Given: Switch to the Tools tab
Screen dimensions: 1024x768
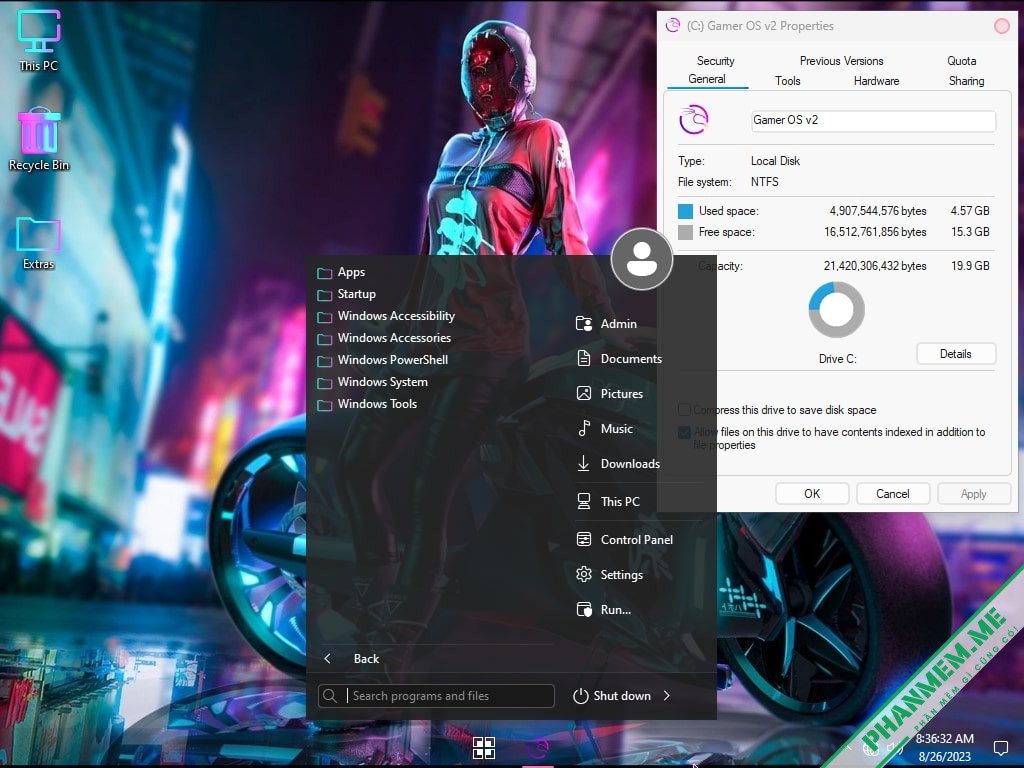Looking at the screenshot, I should [x=788, y=81].
